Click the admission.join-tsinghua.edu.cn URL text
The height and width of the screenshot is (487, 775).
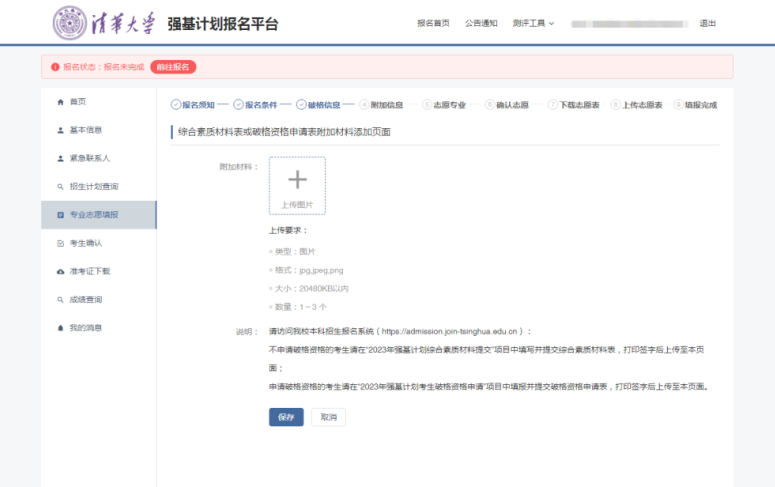pos(449,331)
